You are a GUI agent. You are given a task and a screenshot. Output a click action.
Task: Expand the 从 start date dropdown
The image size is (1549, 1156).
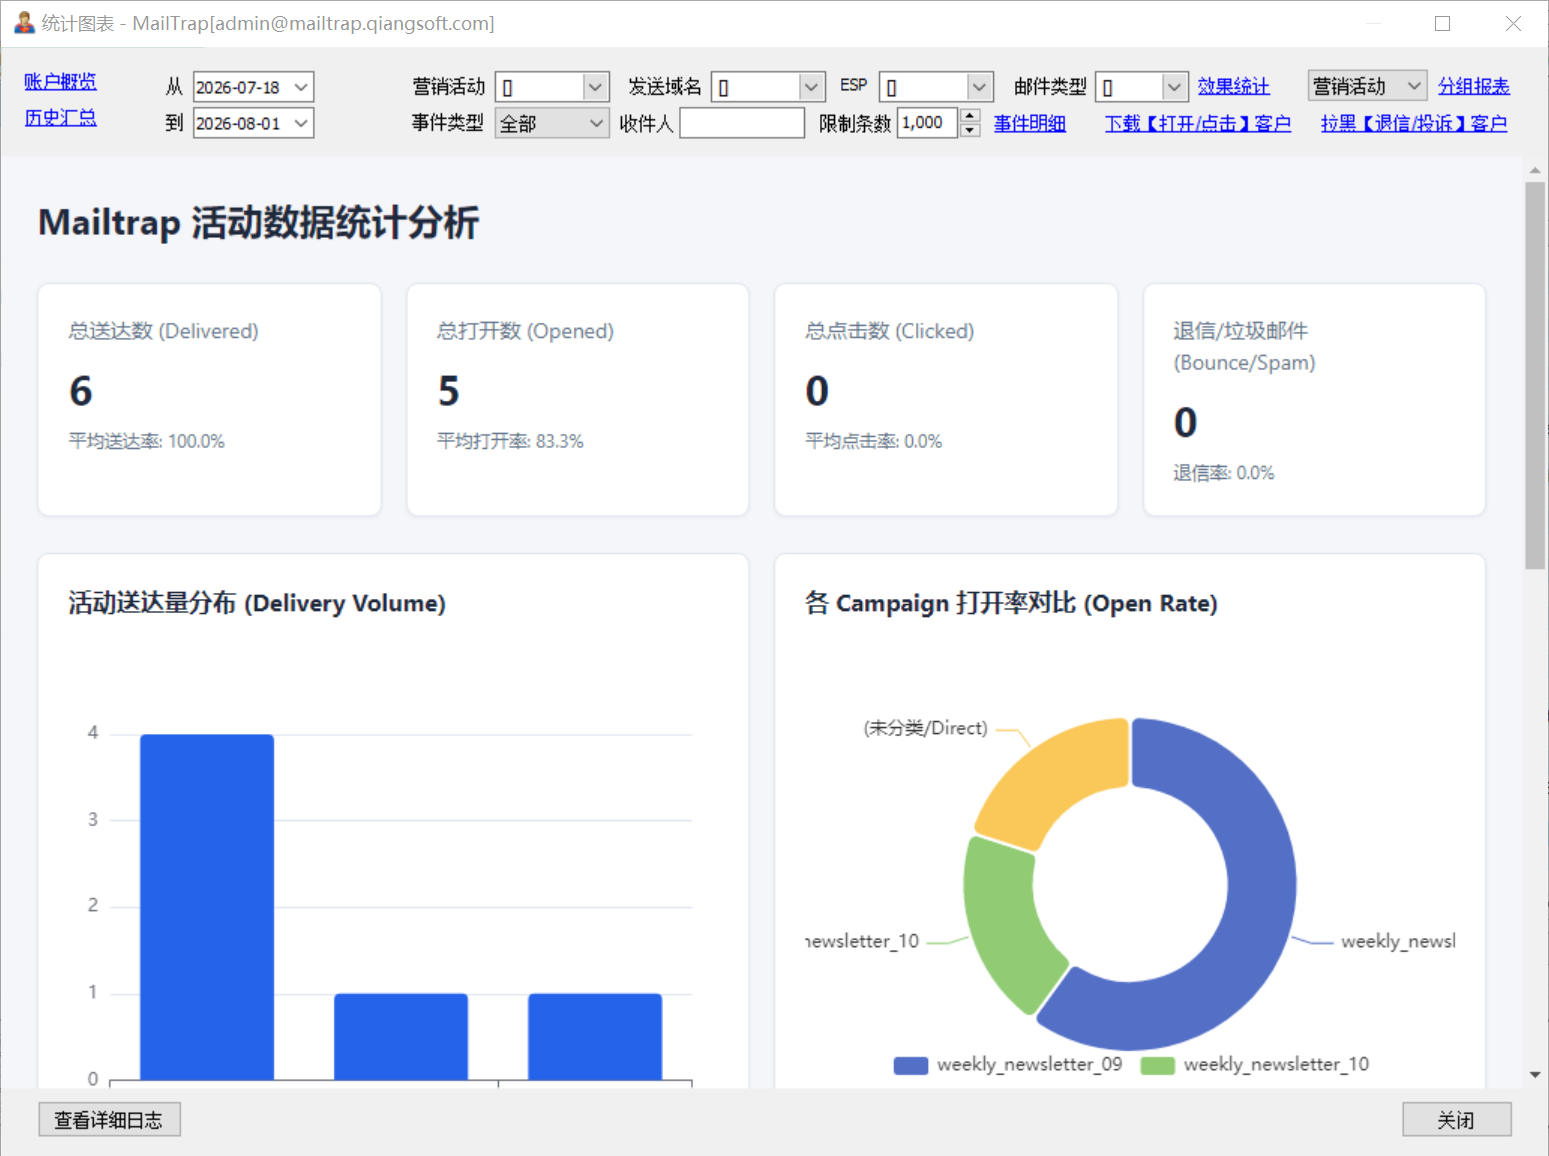tap(301, 88)
